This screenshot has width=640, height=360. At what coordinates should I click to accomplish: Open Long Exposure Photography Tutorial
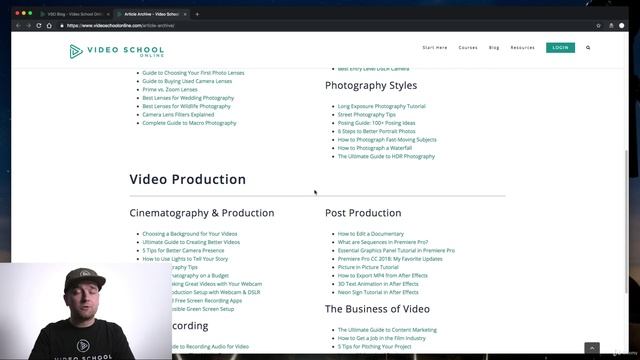click(381, 106)
